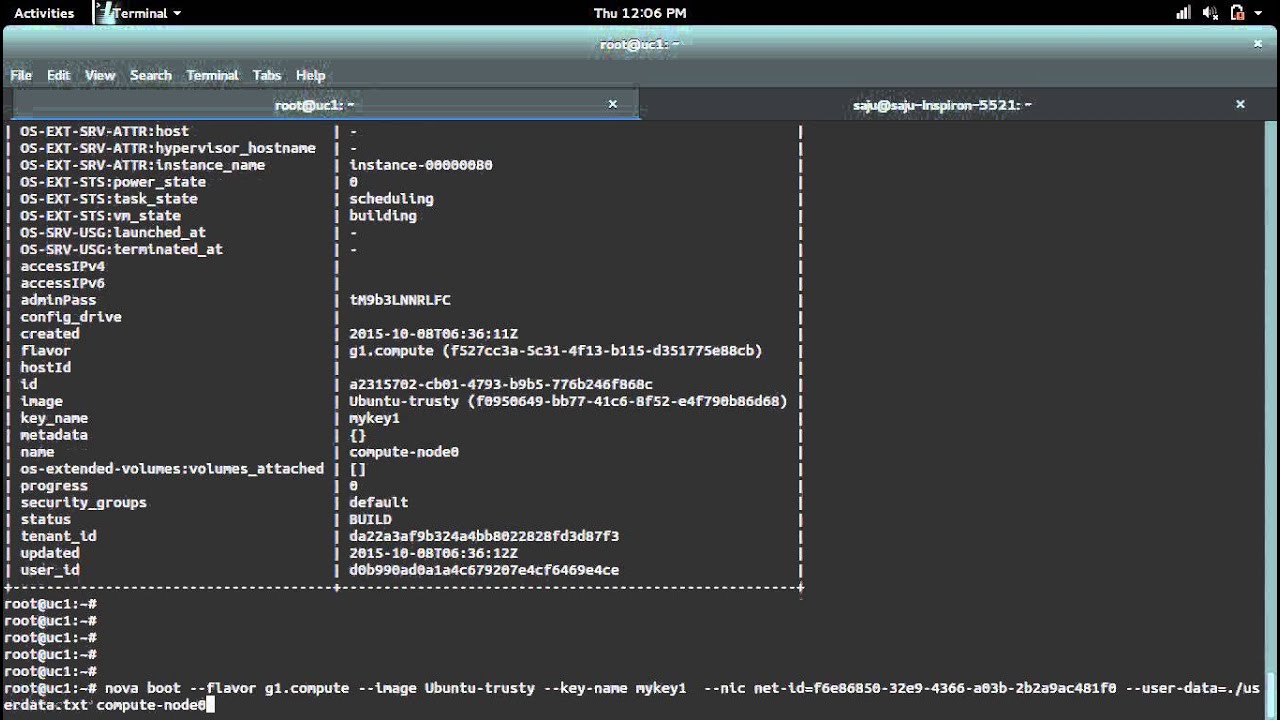Click the created timestamp 2015-10-08T06:36:11Z
1280x720 pixels.
(433, 334)
